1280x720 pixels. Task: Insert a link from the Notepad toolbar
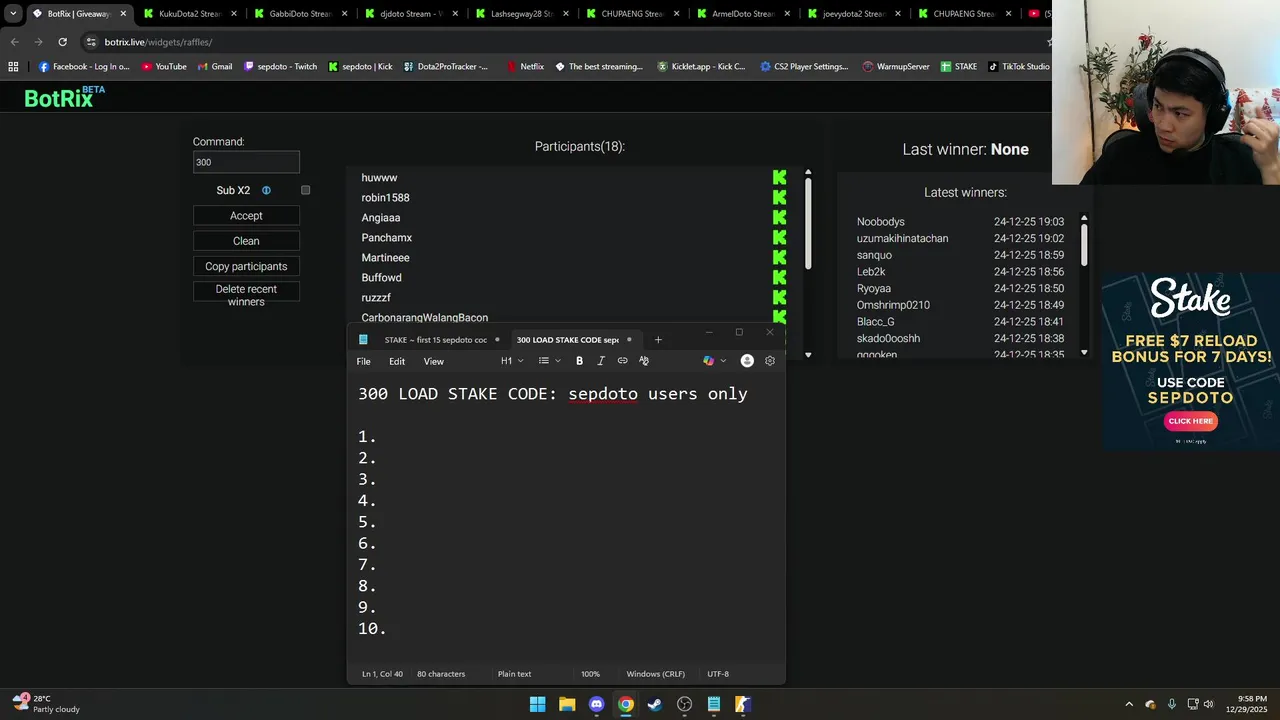pyautogui.click(x=622, y=361)
